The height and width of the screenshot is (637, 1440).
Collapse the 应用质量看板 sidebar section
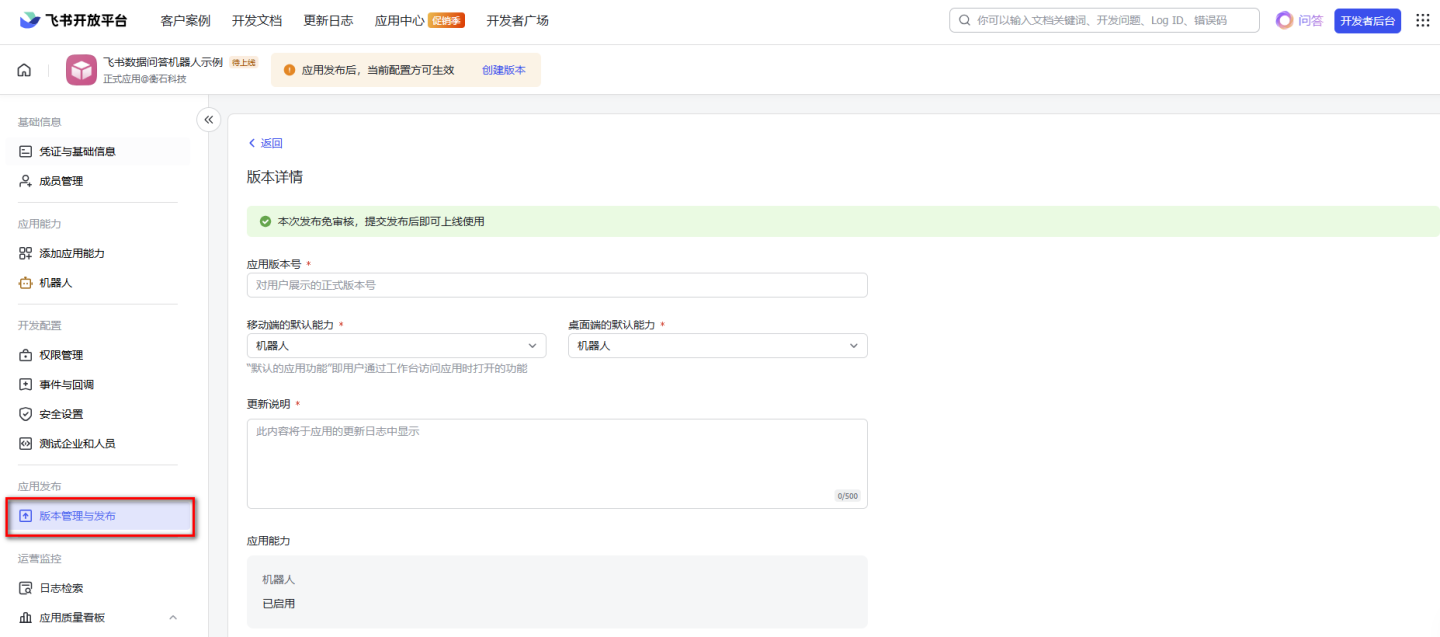click(173, 618)
